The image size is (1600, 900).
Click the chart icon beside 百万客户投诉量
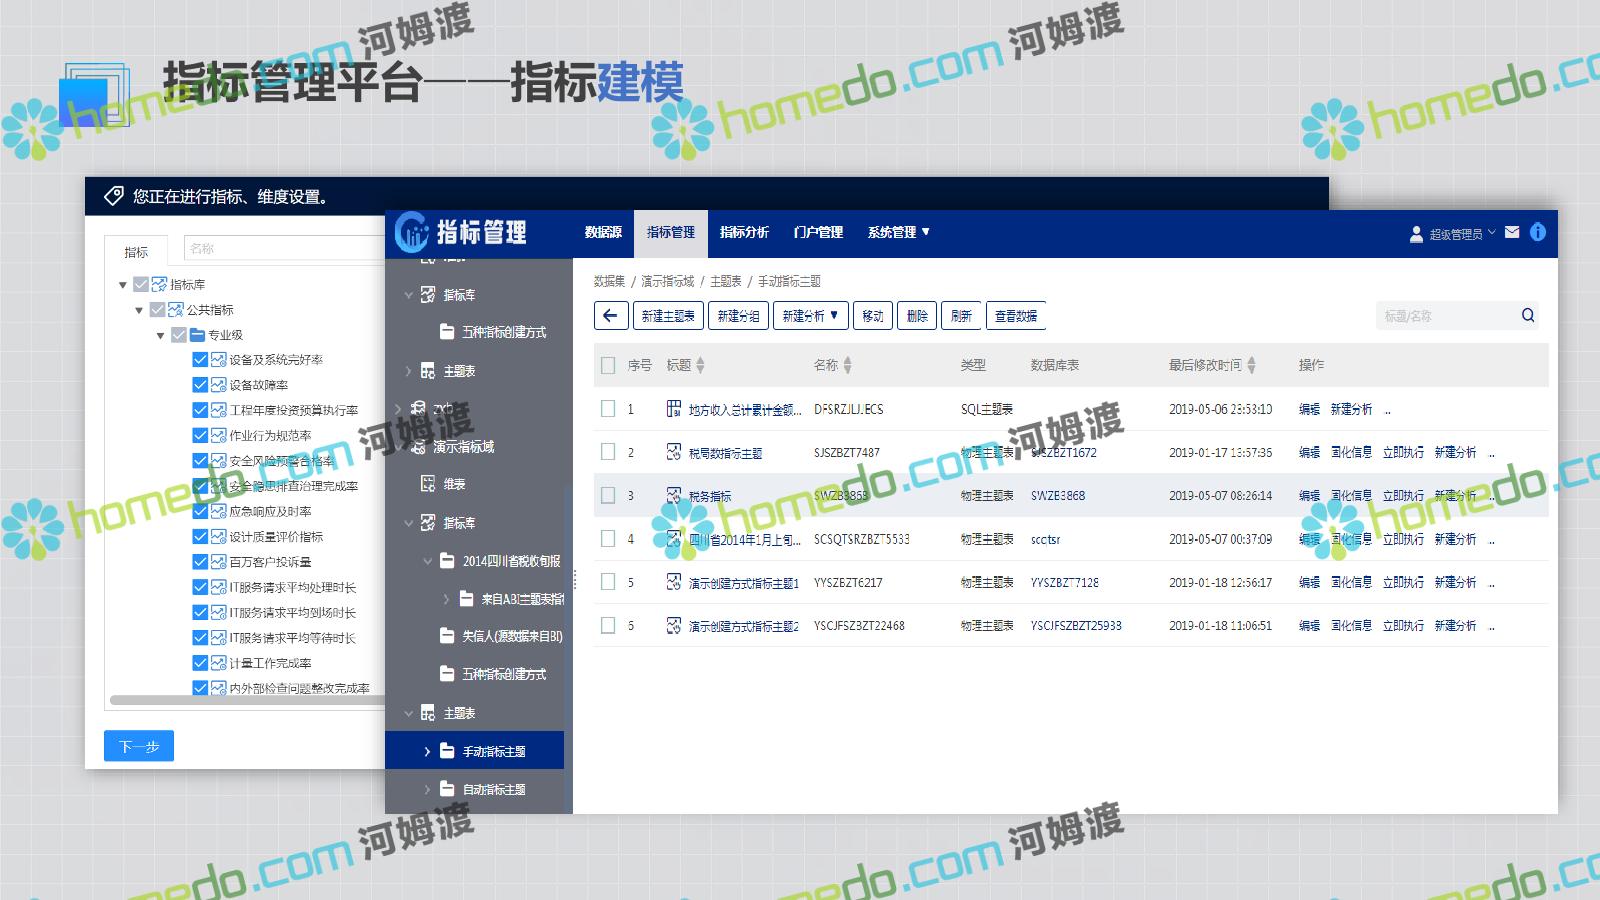218,562
